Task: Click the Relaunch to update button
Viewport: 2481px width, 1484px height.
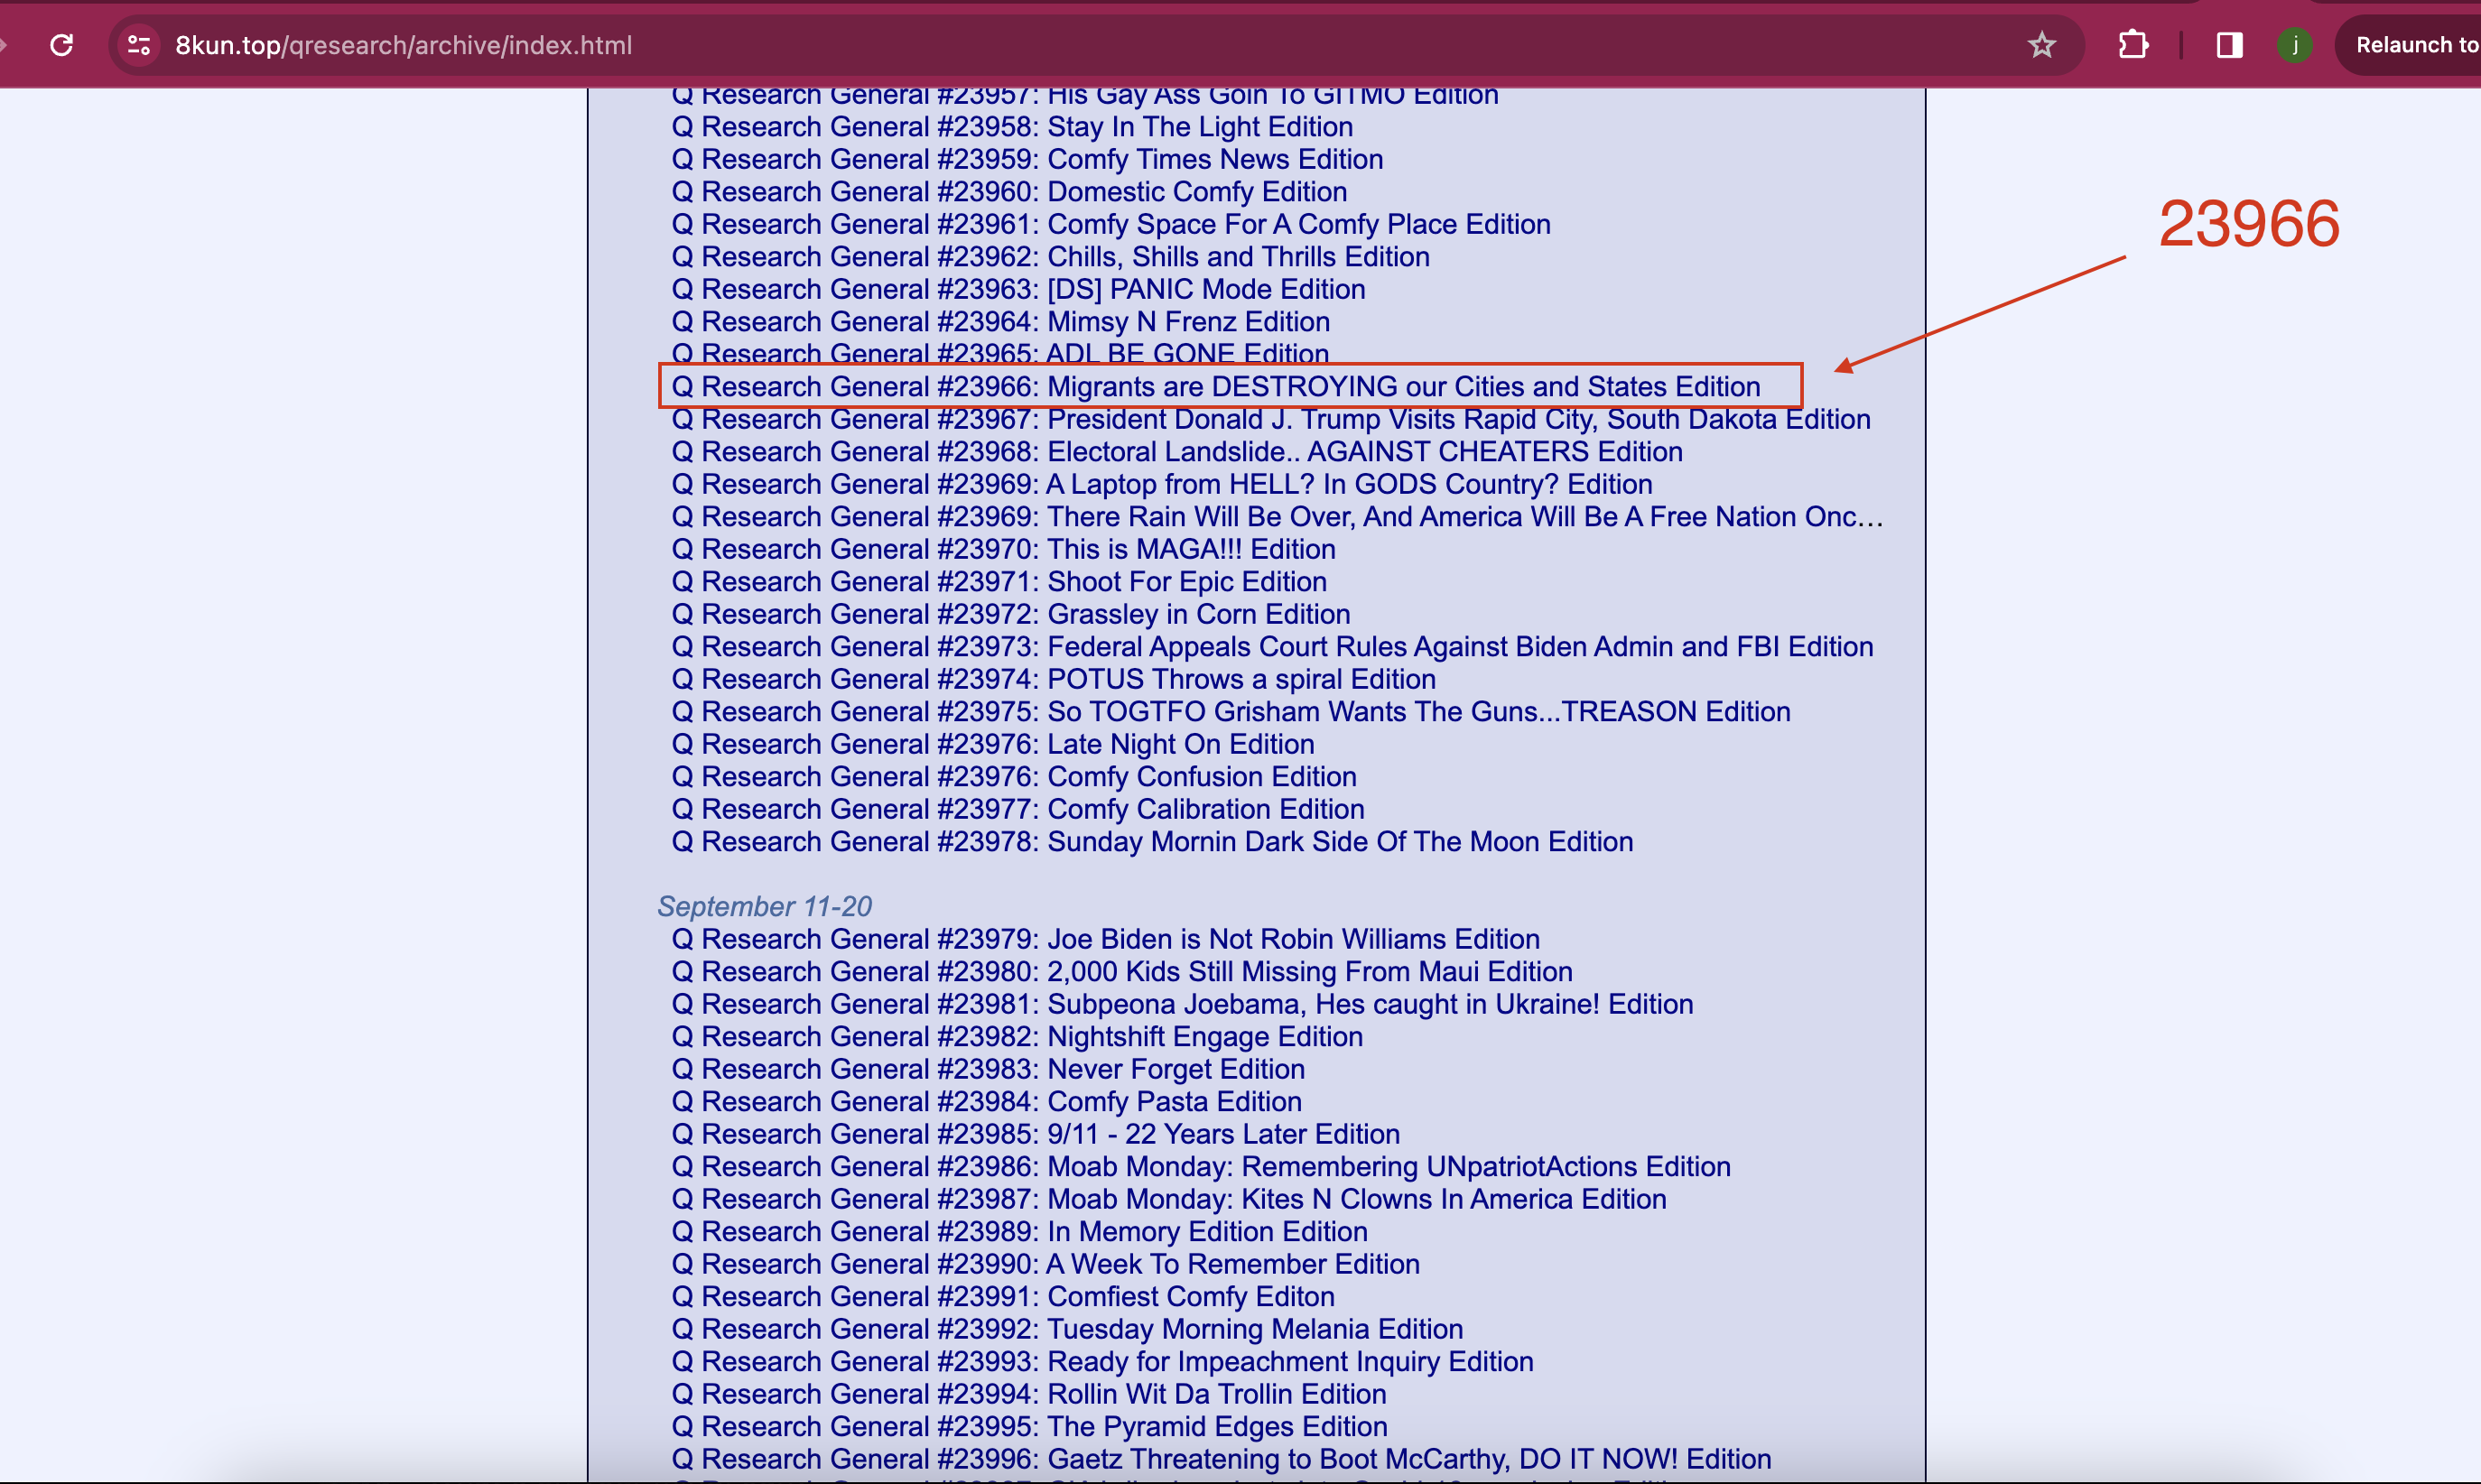Action: tap(2410, 45)
